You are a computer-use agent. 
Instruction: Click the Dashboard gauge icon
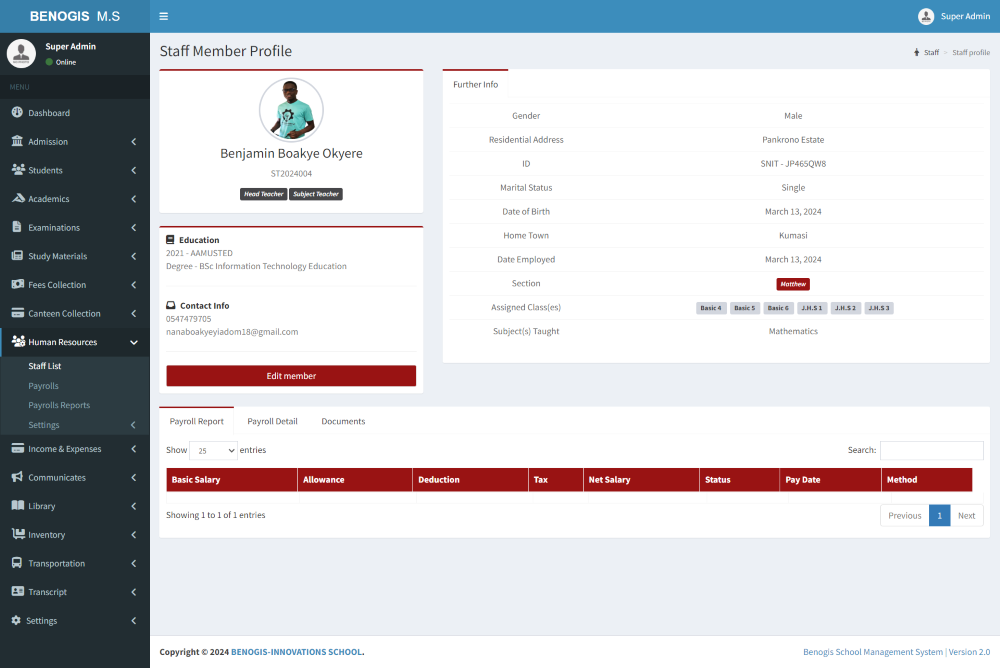coord(17,113)
